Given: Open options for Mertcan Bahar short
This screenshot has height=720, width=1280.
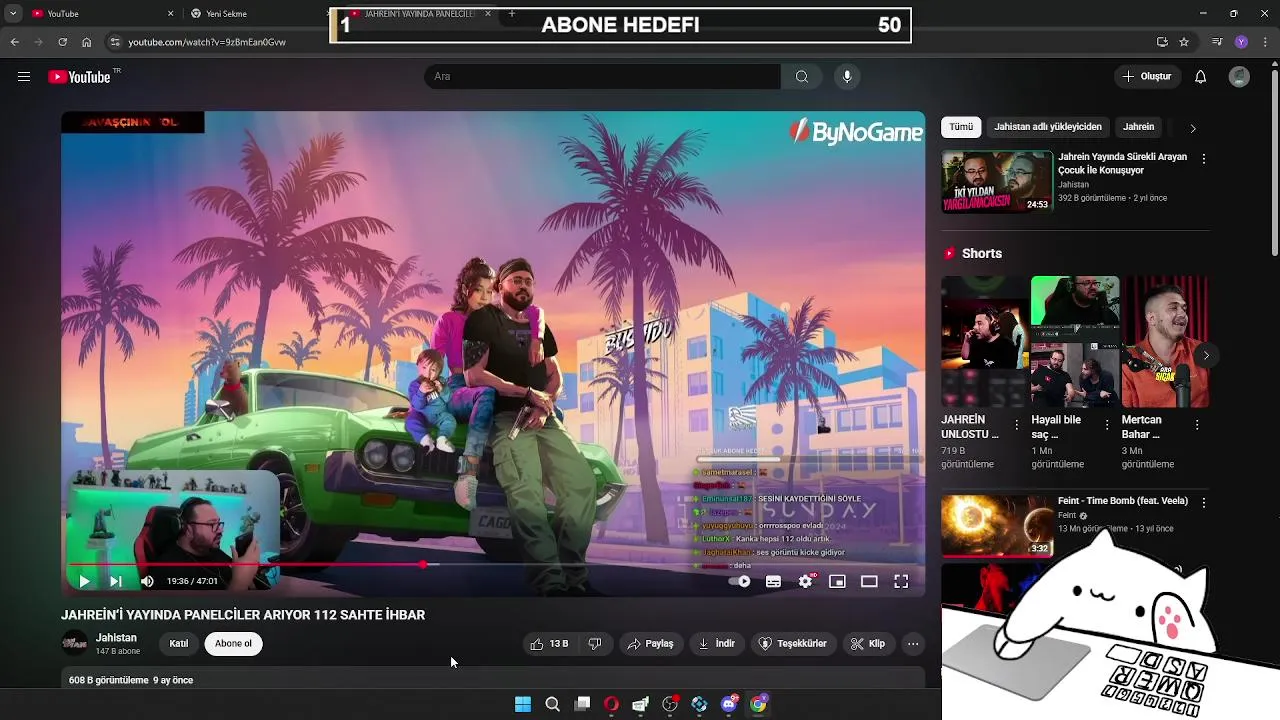Looking at the screenshot, I should (x=1197, y=425).
